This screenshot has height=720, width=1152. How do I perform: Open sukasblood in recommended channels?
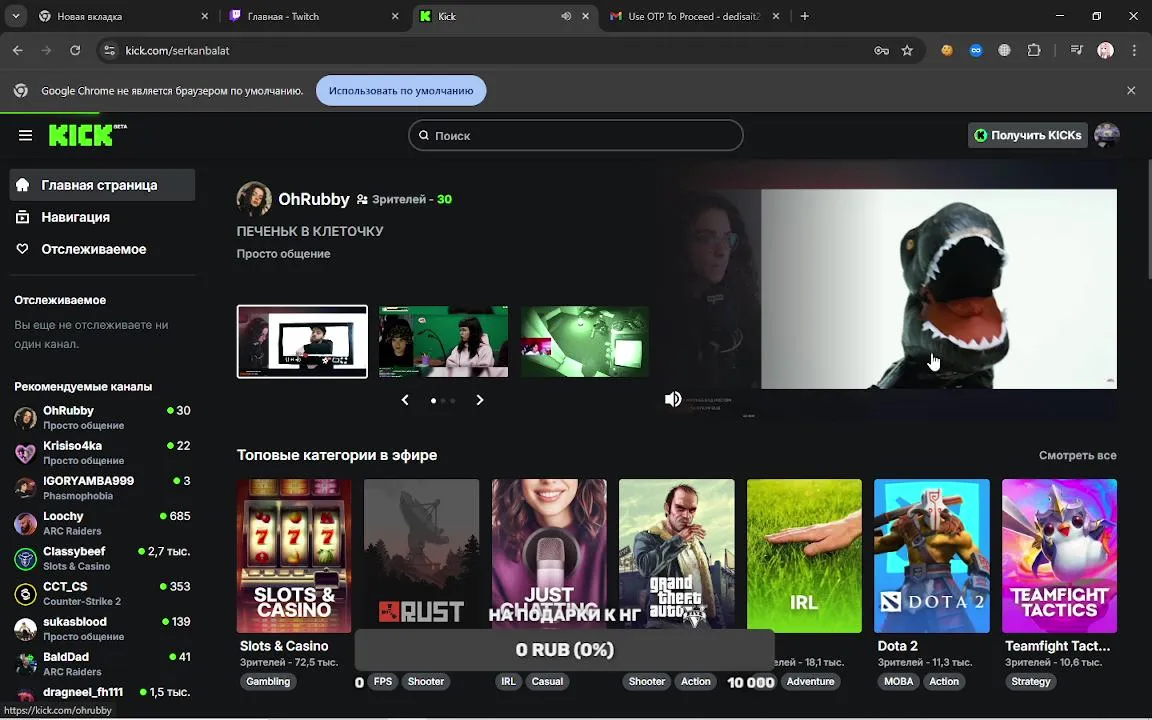click(102, 629)
